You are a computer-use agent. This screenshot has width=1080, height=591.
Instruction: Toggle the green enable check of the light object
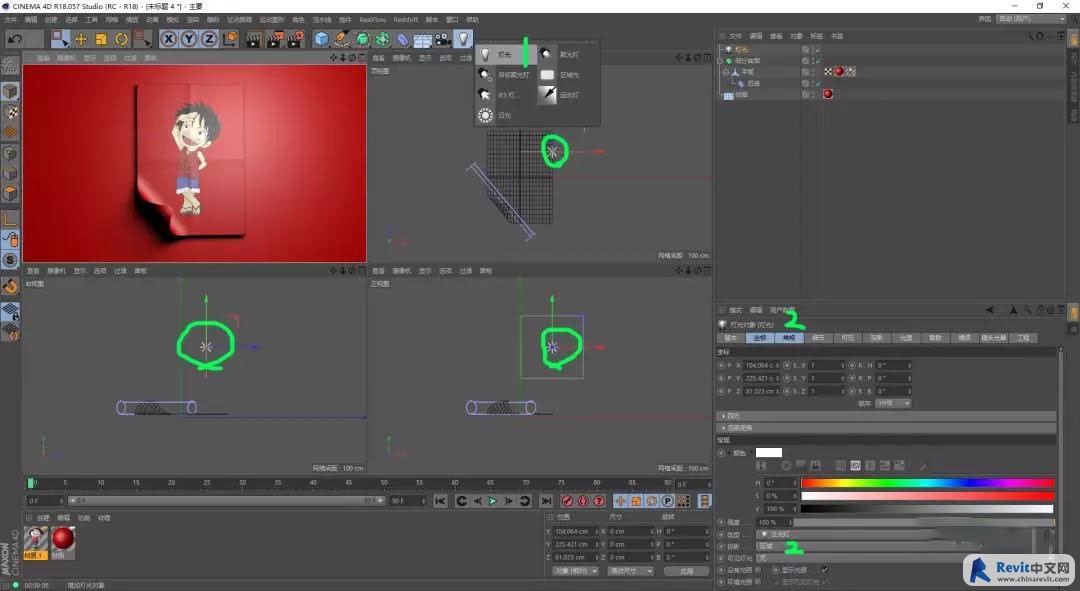(818, 50)
